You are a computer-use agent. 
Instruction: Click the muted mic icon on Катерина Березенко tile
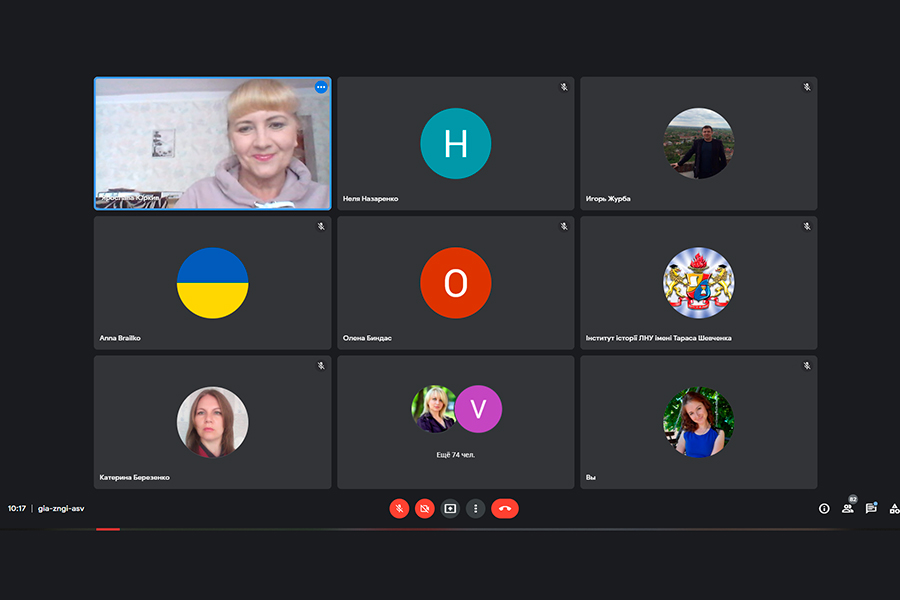click(x=321, y=366)
